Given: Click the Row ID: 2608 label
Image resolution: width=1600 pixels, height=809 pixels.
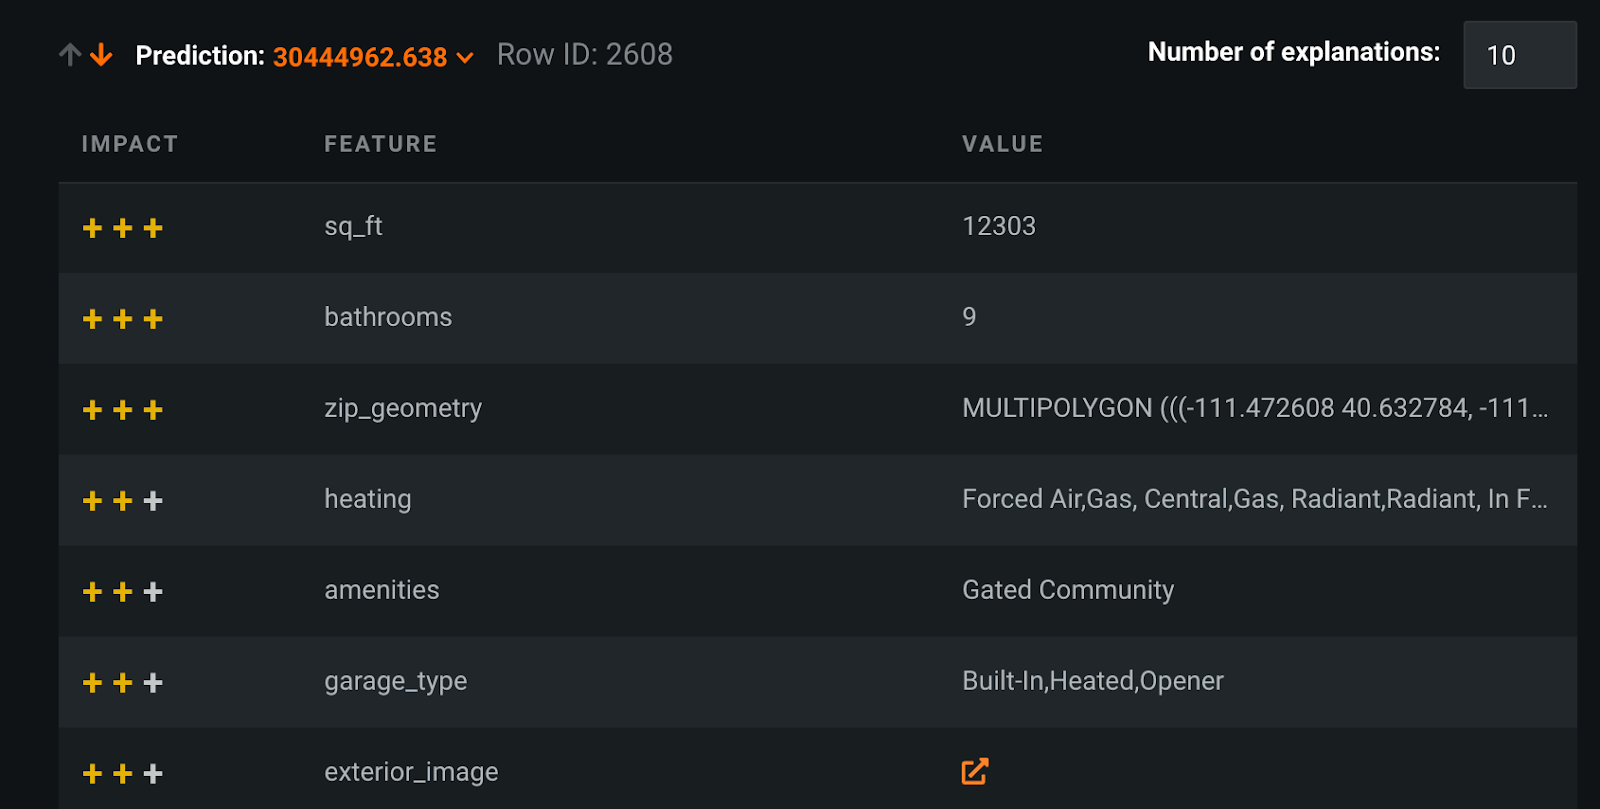Looking at the screenshot, I should pos(585,55).
